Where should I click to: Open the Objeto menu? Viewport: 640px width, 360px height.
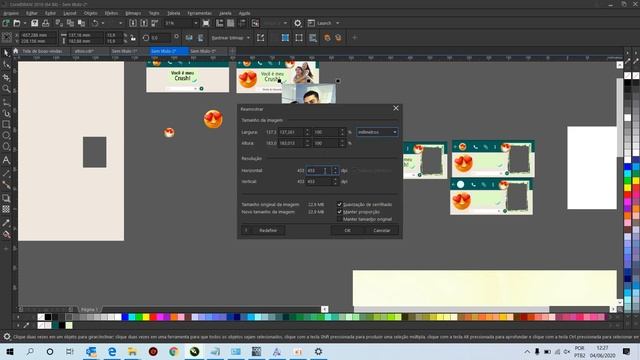pos(91,13)
